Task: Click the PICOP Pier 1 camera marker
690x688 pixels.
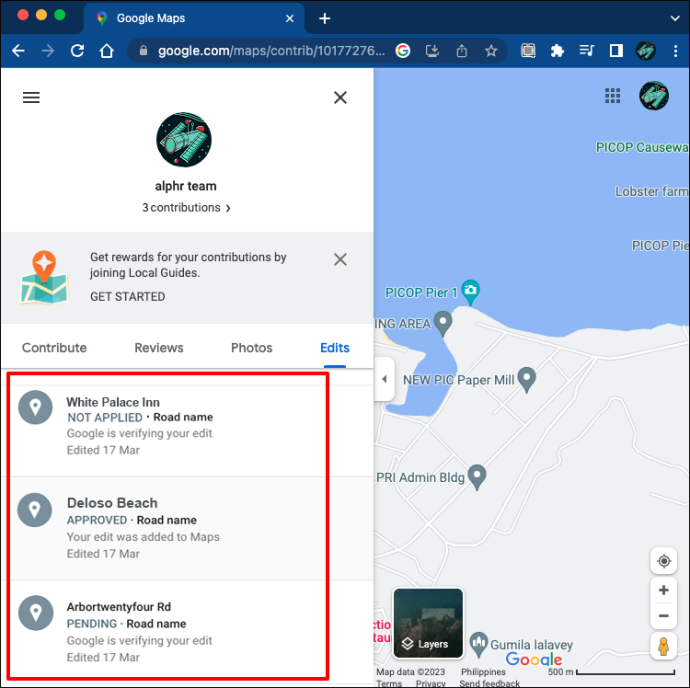Action: tap(470, 291)
